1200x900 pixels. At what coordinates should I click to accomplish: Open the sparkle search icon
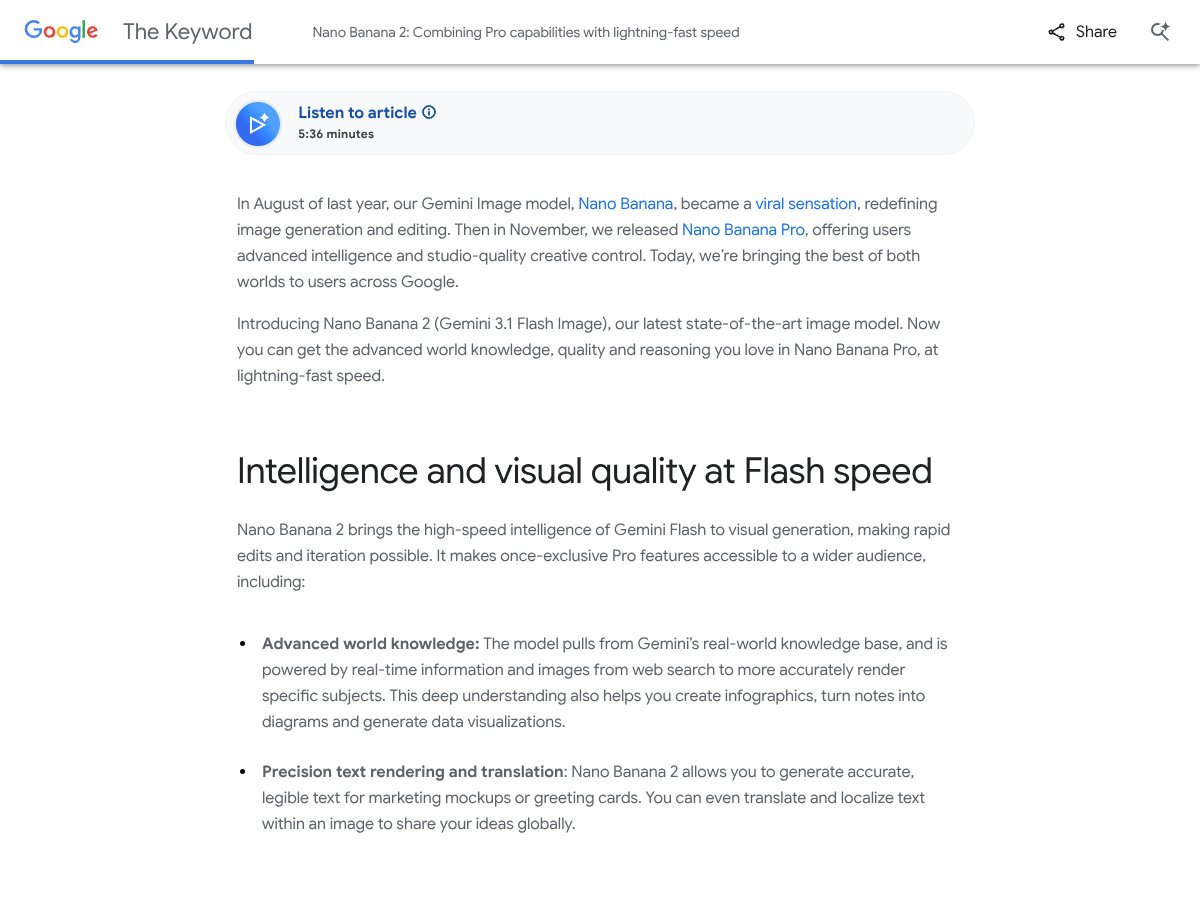pyautogui.click(x=1160, y=32)
